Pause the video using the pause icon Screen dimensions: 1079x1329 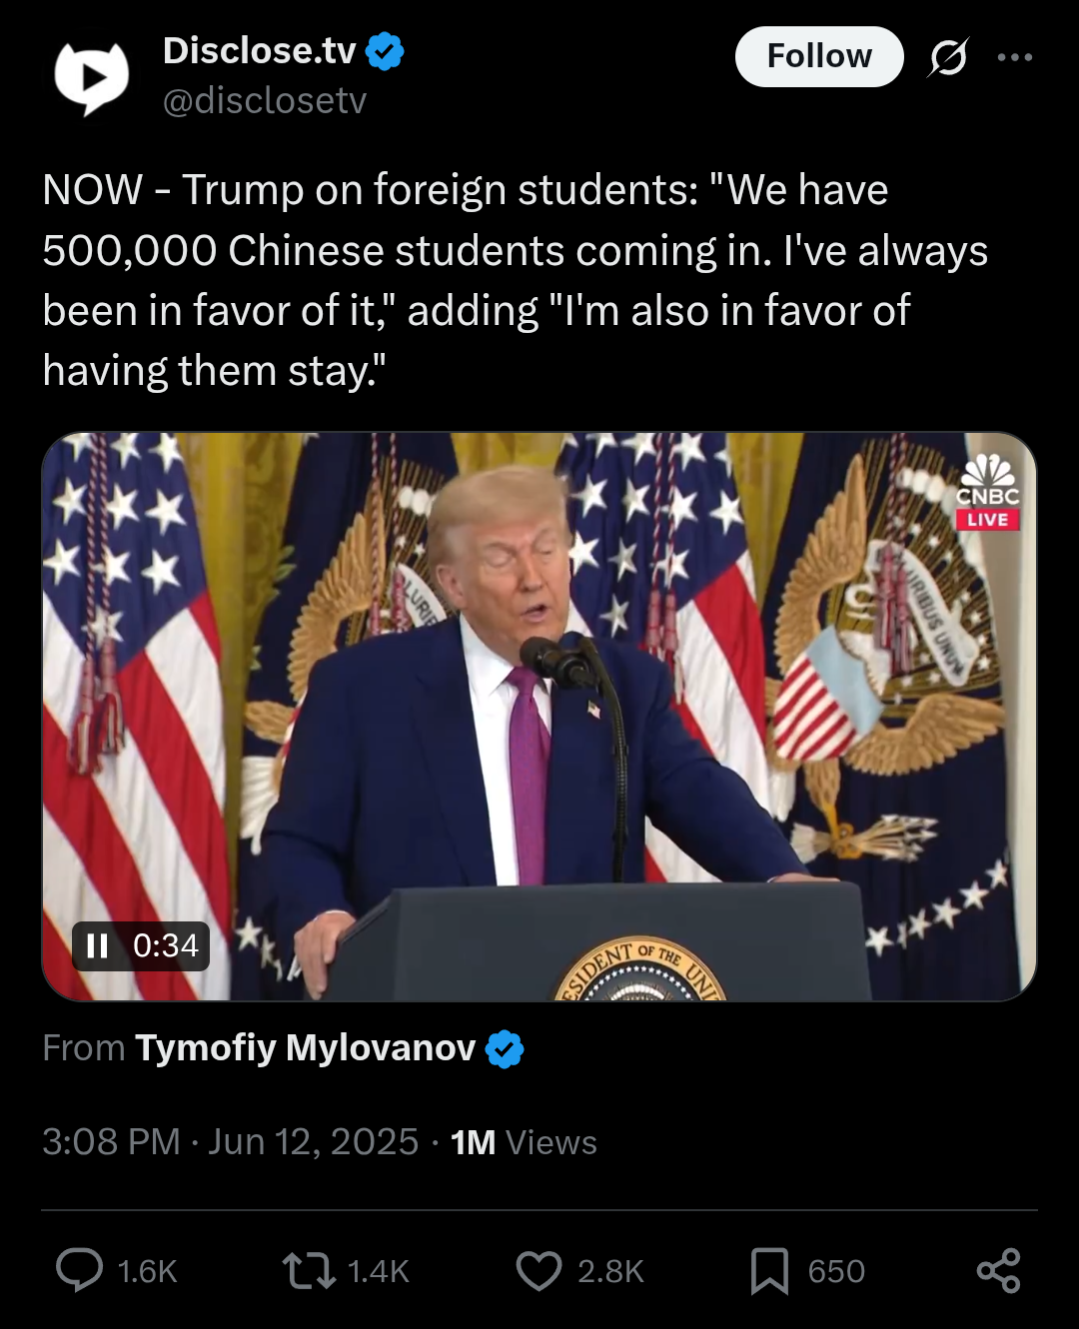[97, 946]
